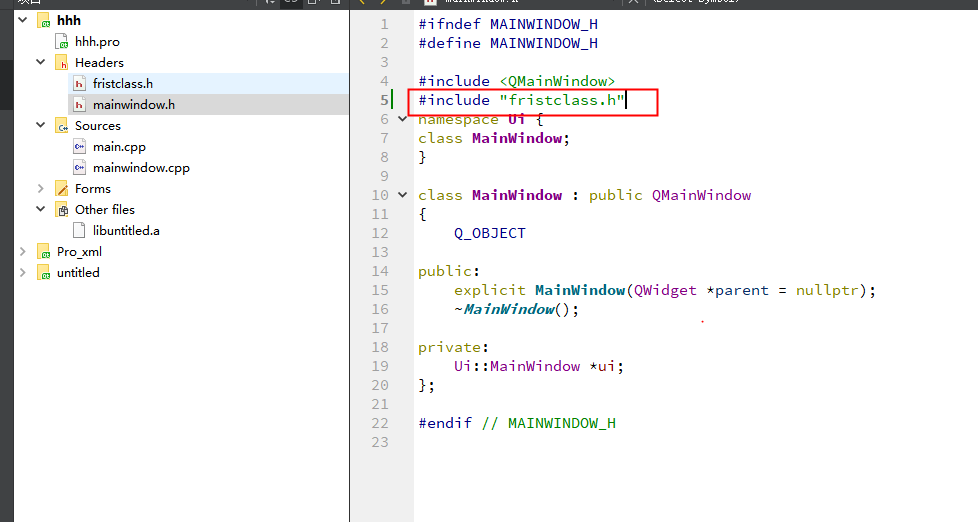978x522 pixels.
Task: Collapse the Headers folder
Action: 41,62
